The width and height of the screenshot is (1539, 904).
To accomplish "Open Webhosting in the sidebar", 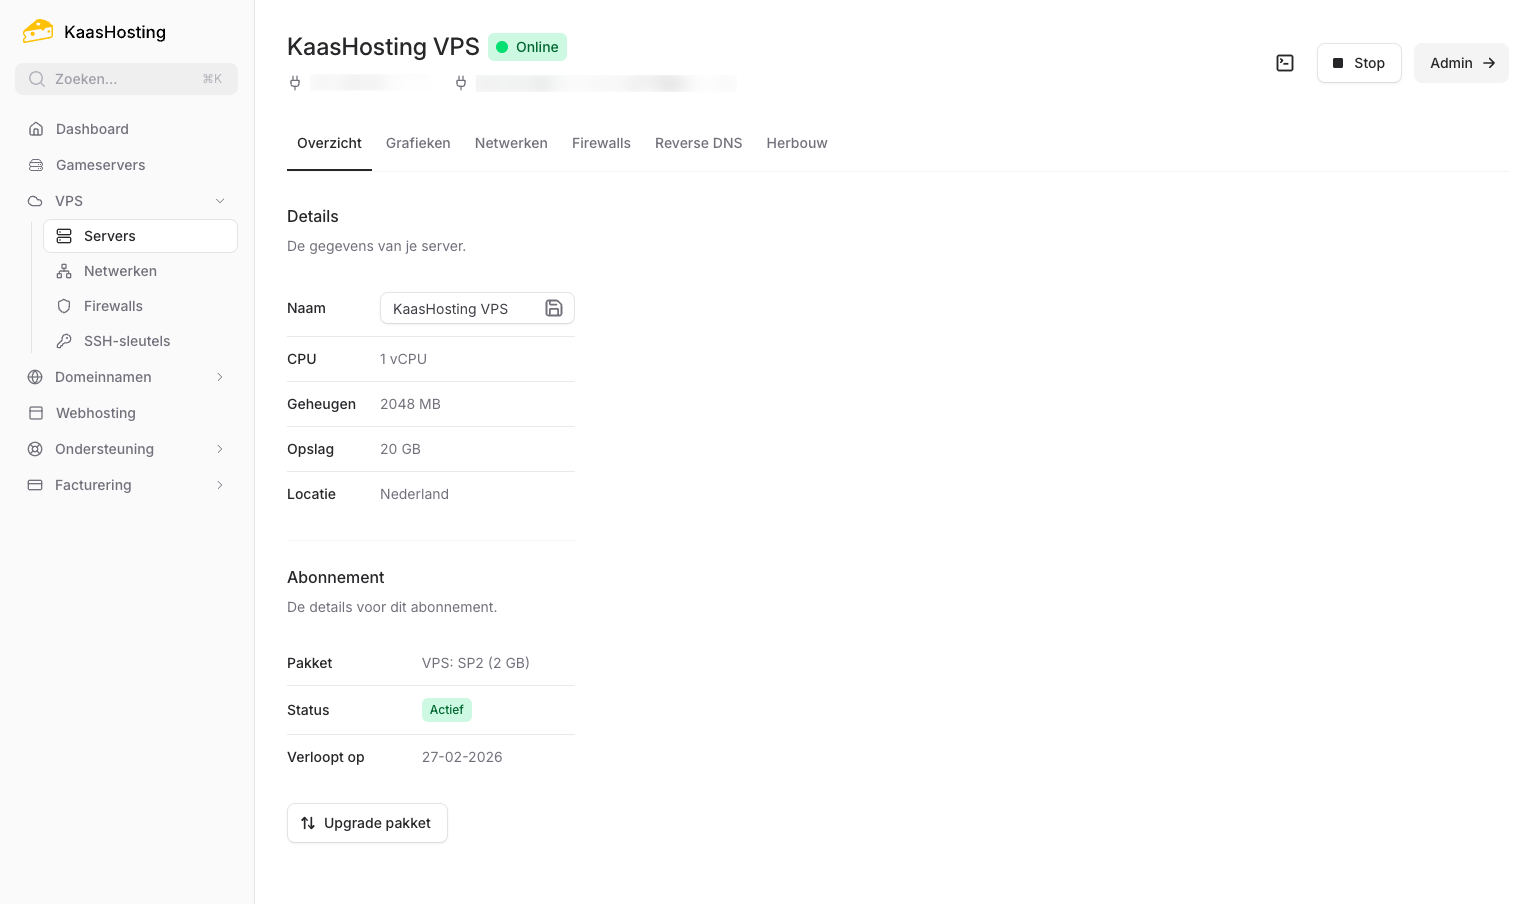I will tap(95, 413).
